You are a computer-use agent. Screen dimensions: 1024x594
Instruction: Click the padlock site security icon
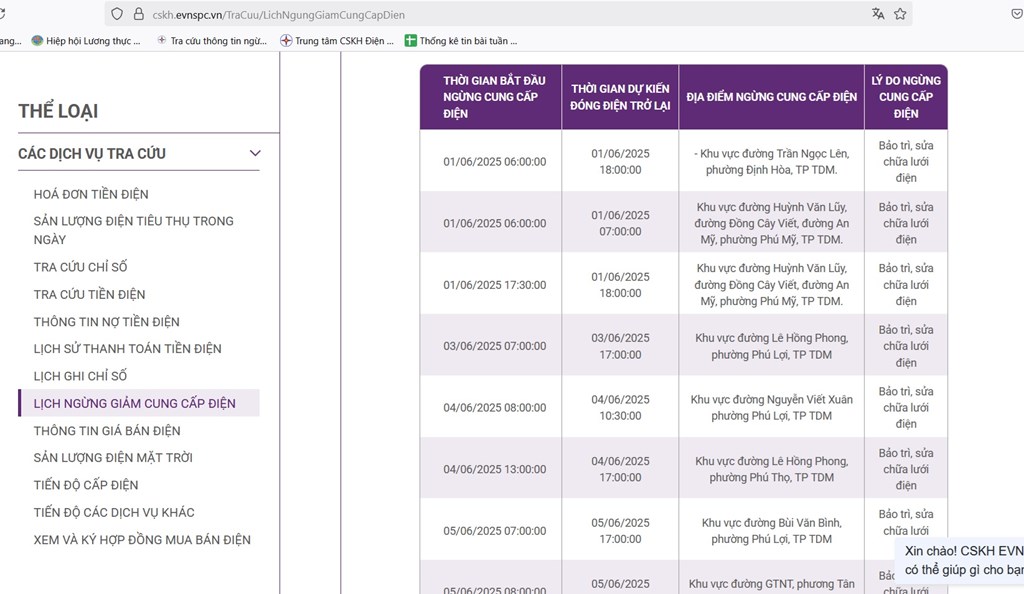[138, 14]
